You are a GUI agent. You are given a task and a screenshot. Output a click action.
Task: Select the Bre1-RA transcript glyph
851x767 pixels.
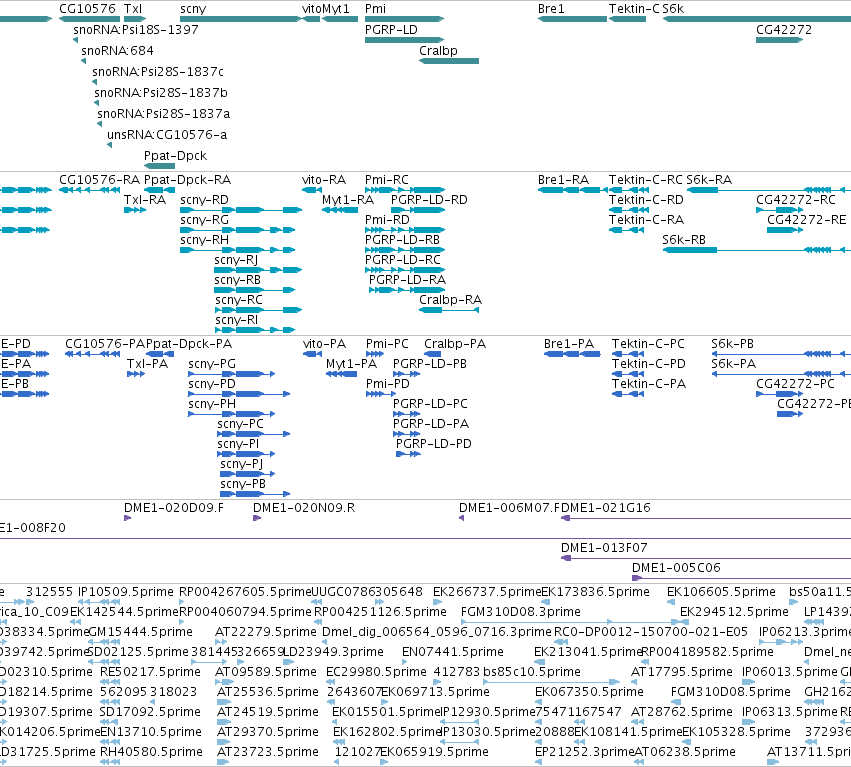coord(572,190)
